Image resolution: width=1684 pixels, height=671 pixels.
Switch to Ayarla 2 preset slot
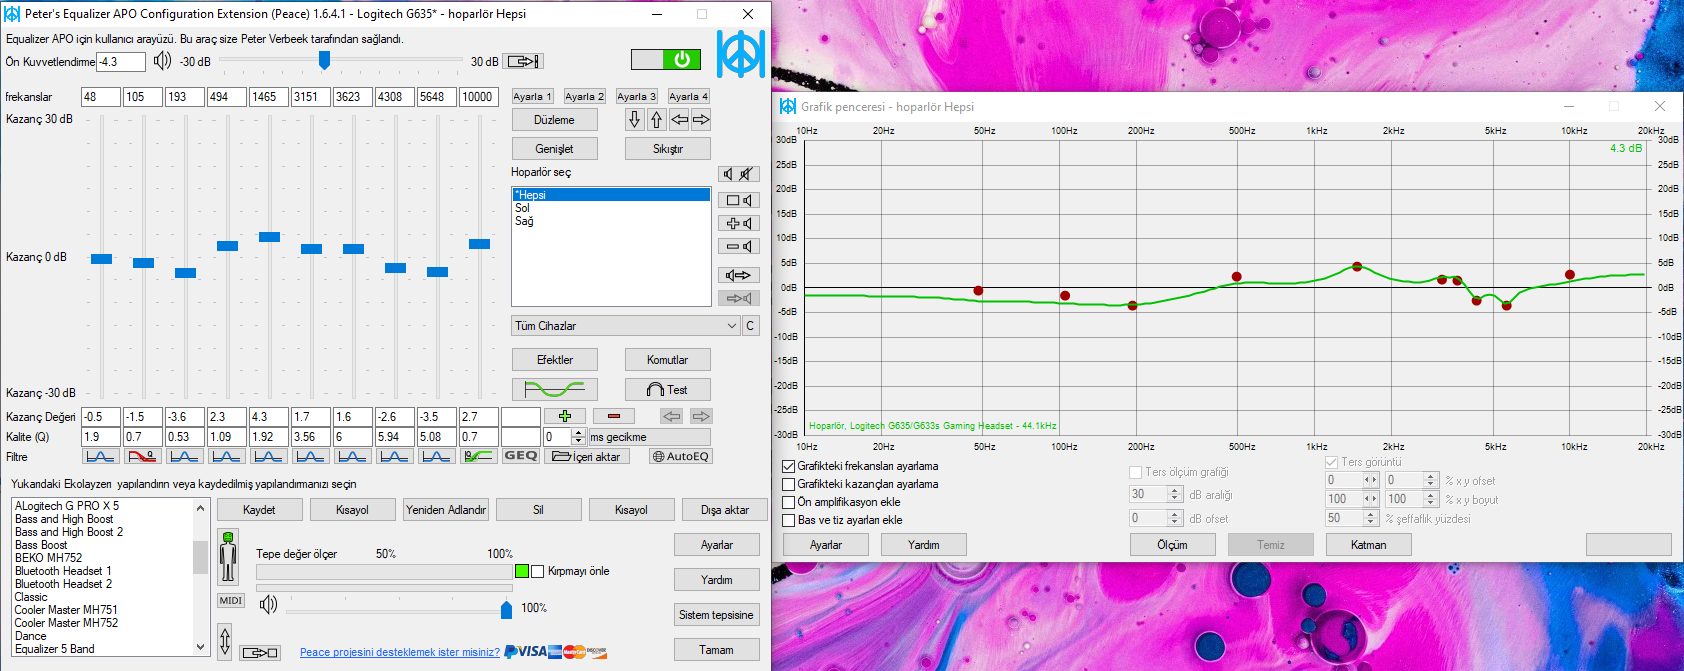(x=584, y=96)
